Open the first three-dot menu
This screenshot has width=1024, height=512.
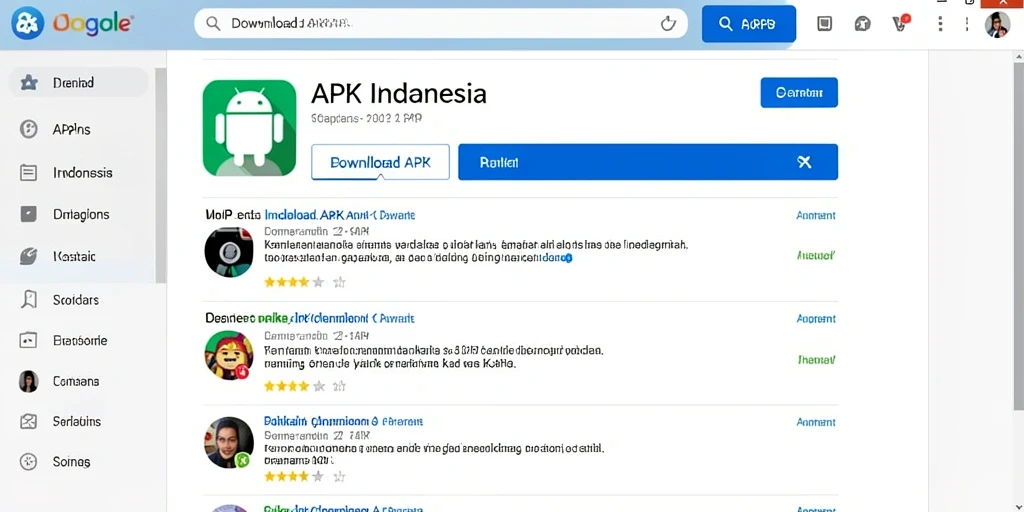(940, 24)
